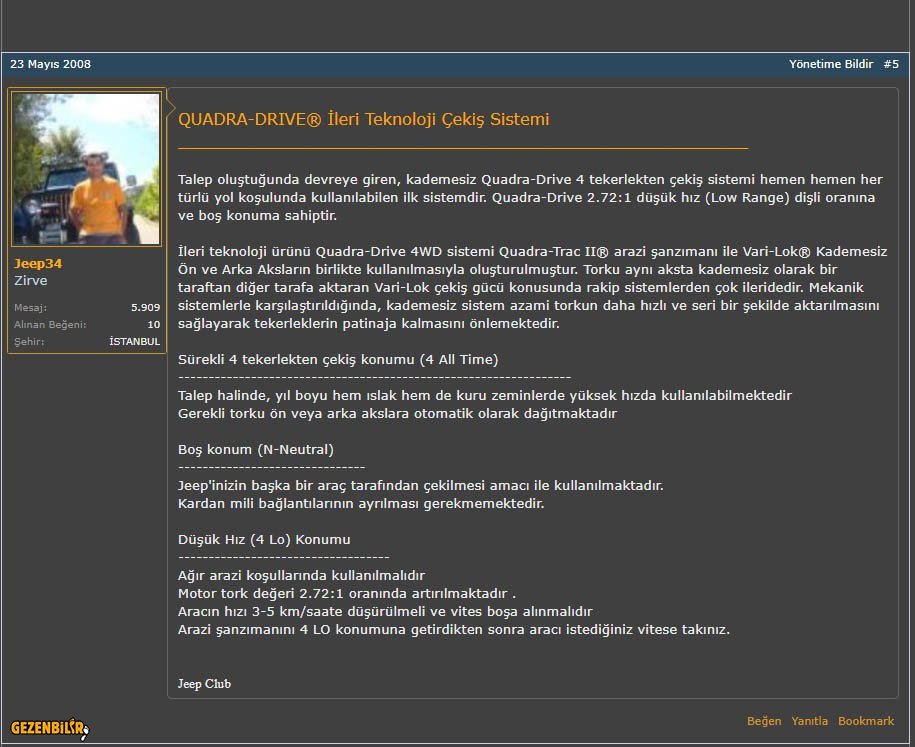
Task: Click the Yönetime Bildir report link
Action: [831, 64]
